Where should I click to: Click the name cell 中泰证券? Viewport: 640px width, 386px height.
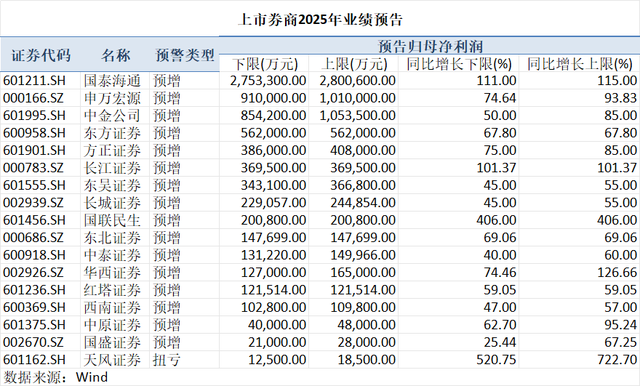[x=112, y=255]
